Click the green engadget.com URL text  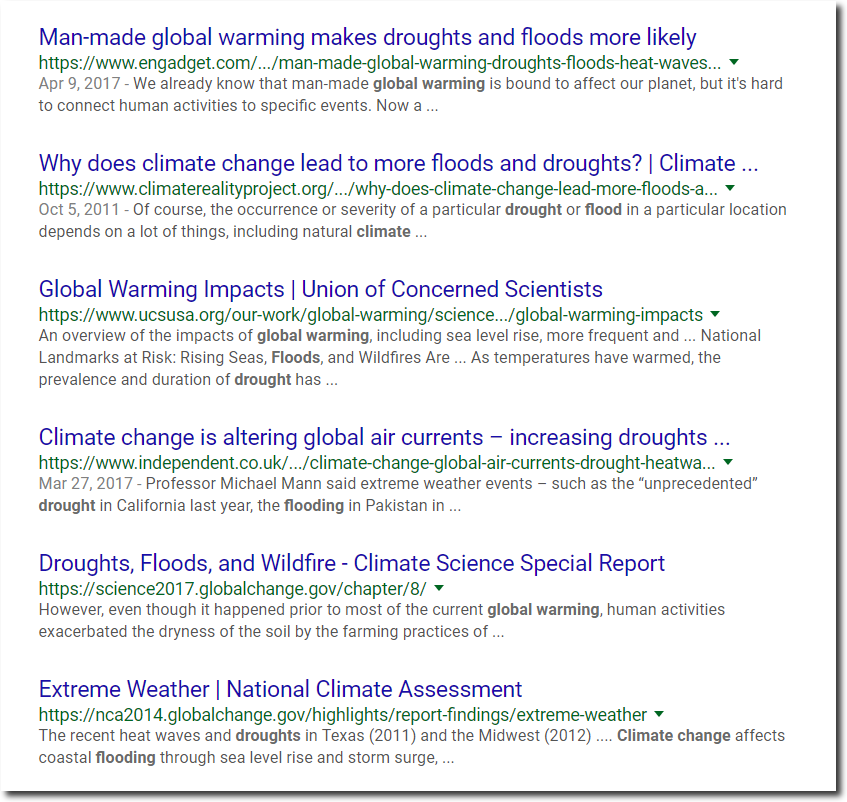pos(380,63)
